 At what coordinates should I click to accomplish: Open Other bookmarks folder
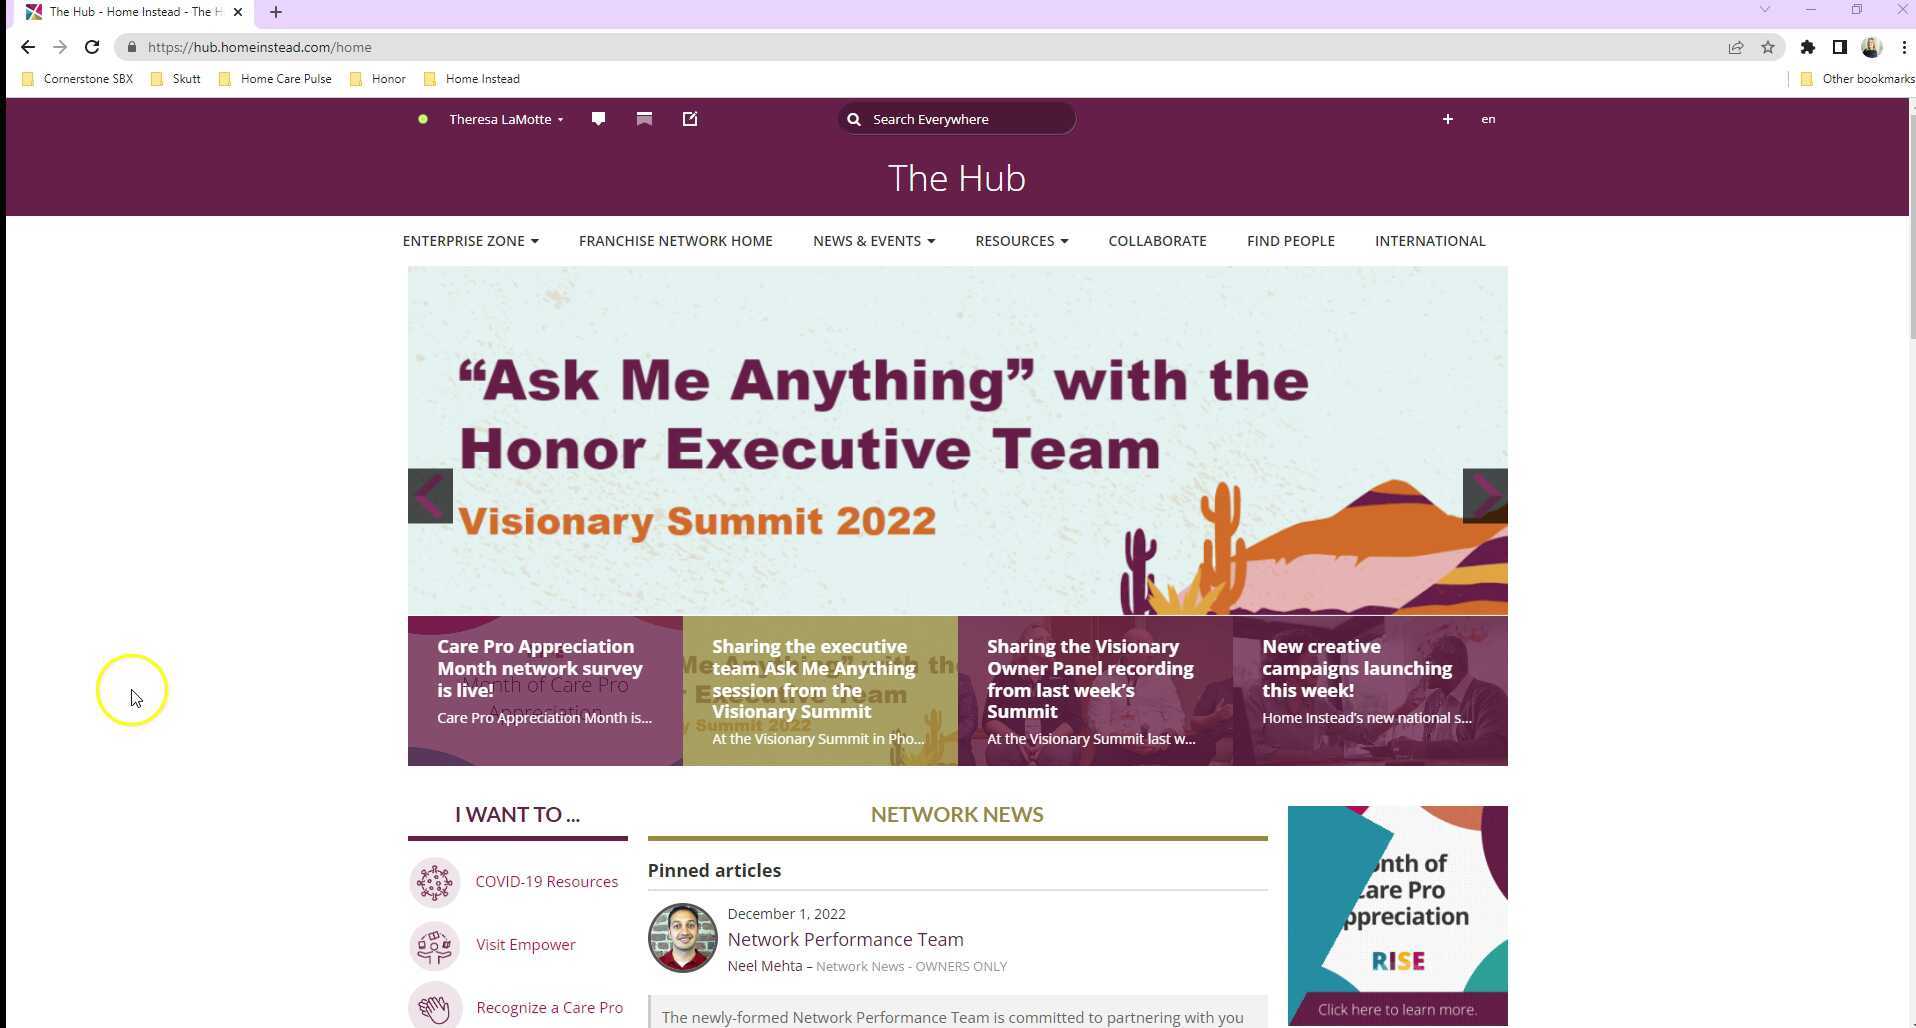tap(1857, 79)
